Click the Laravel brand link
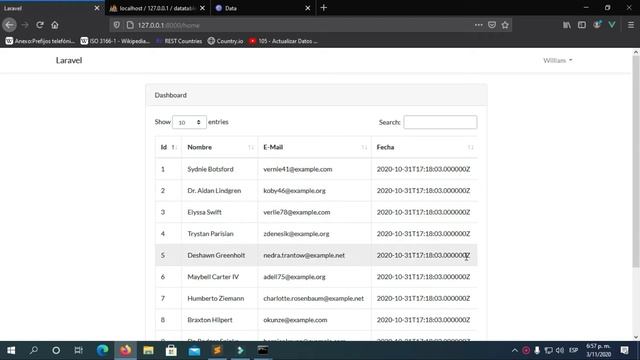The width and height of the screenshot is (640, 360). (x=69, y=60)
